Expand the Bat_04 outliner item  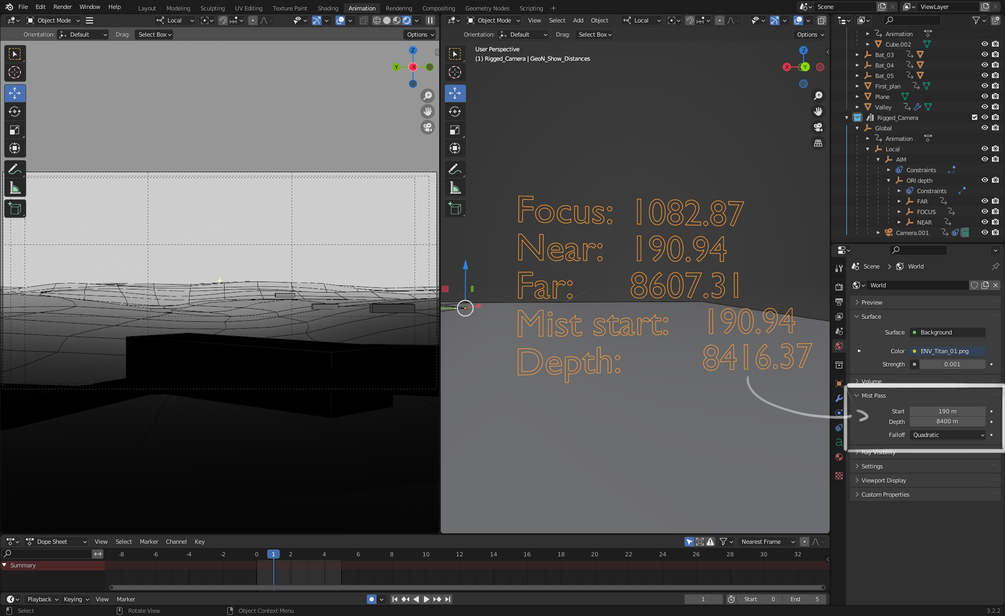coord(857,65)
